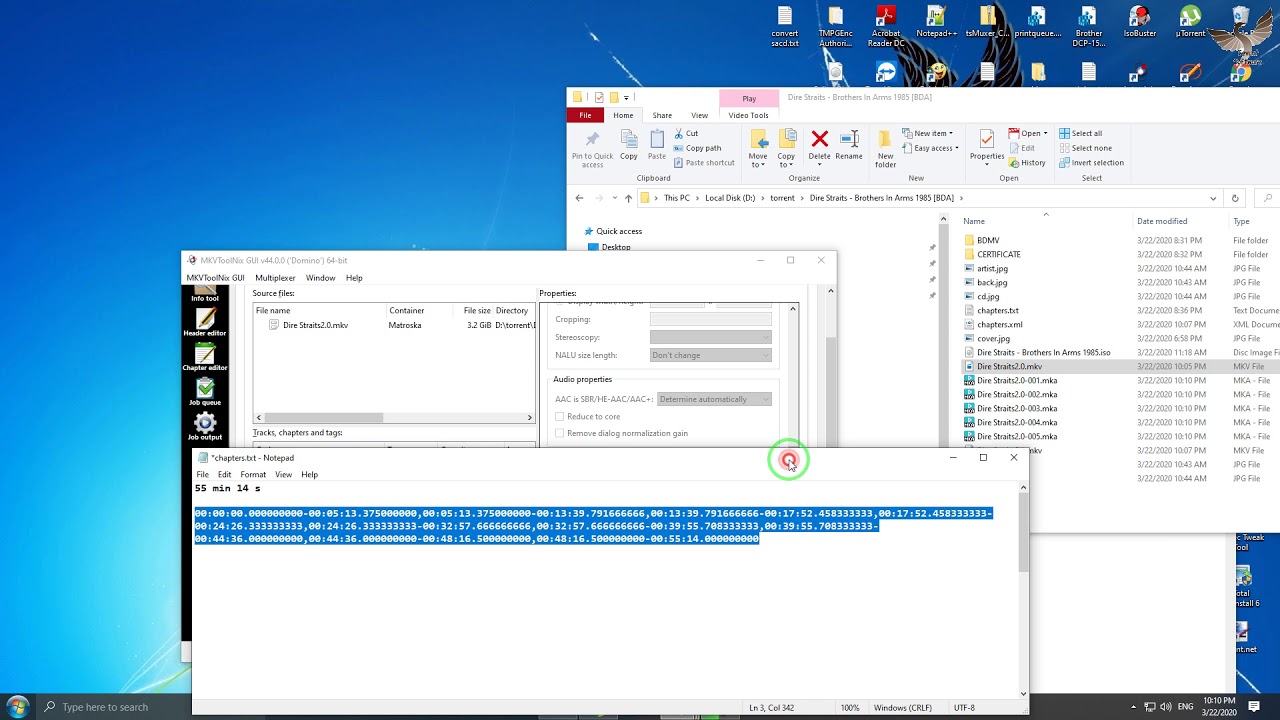Expand the address bar history dropdown

coord(1213,198)
